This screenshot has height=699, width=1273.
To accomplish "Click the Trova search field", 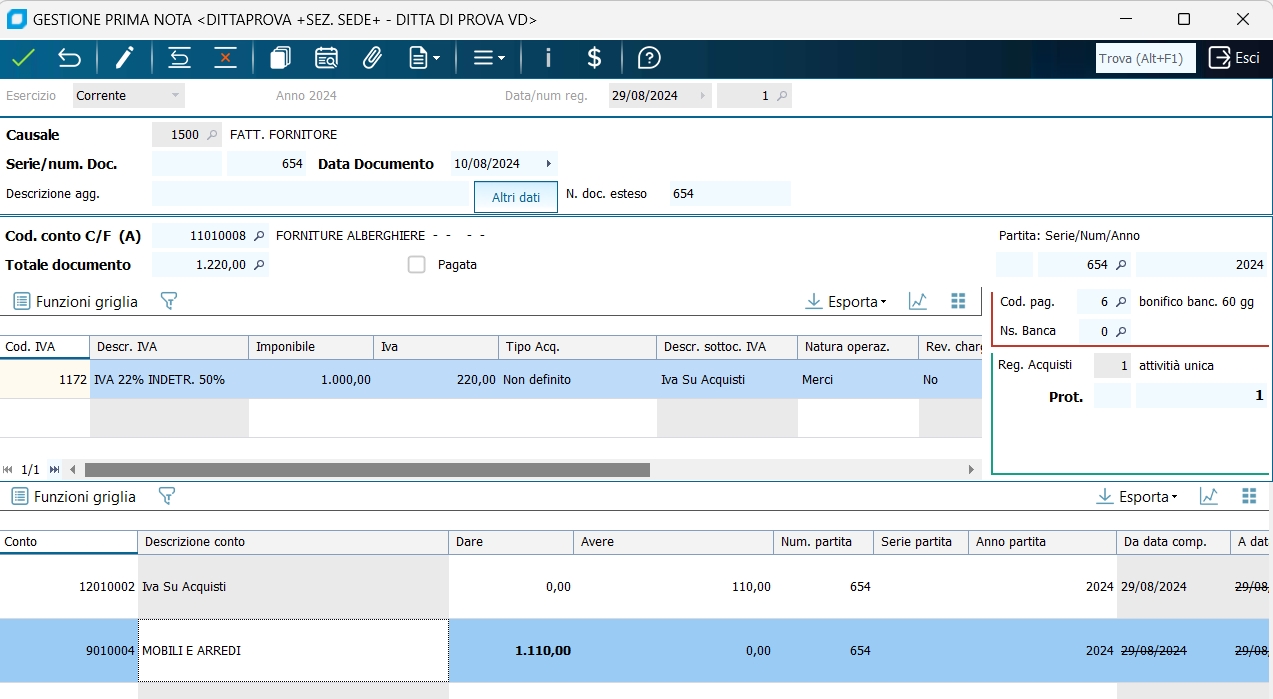I will pyautogui.click(x=1145, y=59).
